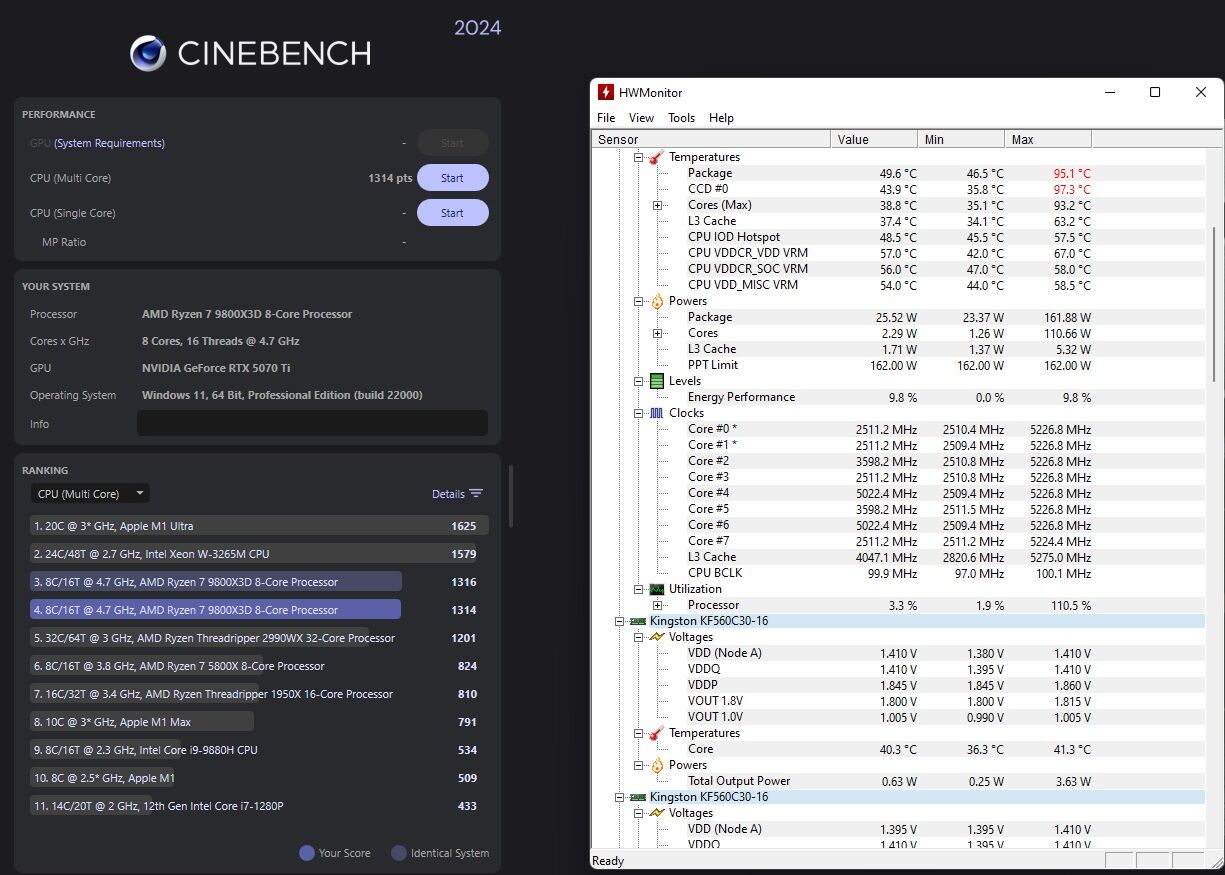This screenshot has height=875, width=1225.
Task: Select ranking entry Apple M1 Ultra
Action: [x=259, y=526]
